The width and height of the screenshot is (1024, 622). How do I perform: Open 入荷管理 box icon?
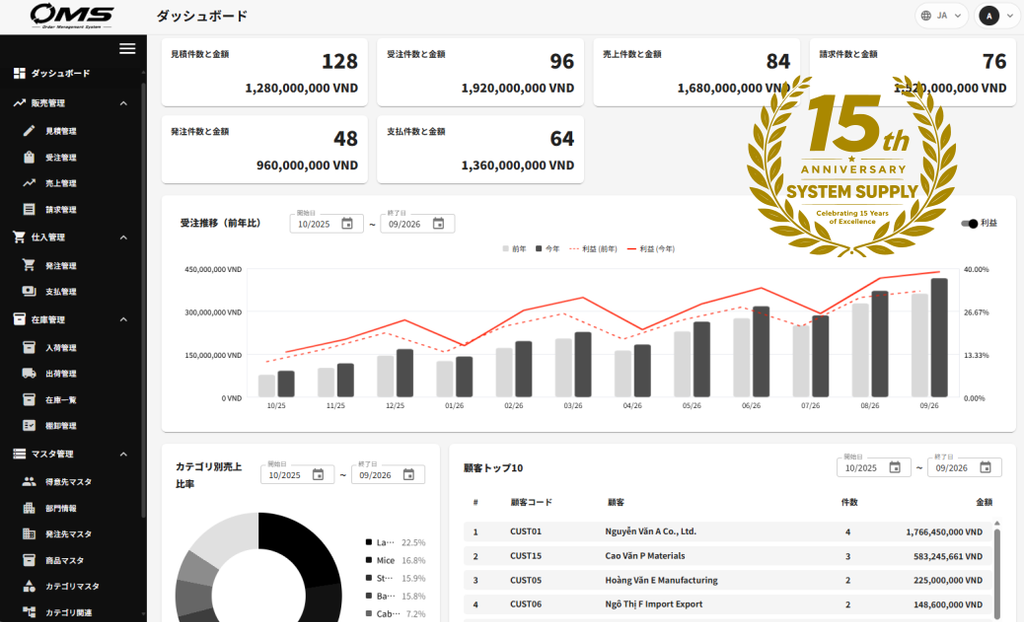click(x=29, y=348)
